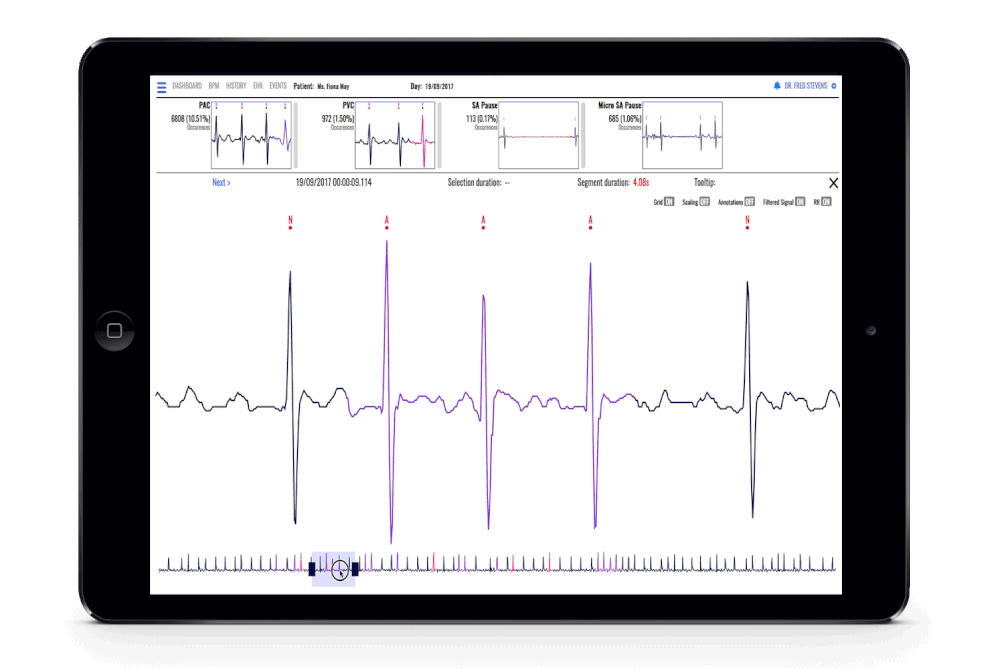This screenshot has height=670, width=1000.
Task: Click the Next link to advance segment
Action: [x=222, y=183]
